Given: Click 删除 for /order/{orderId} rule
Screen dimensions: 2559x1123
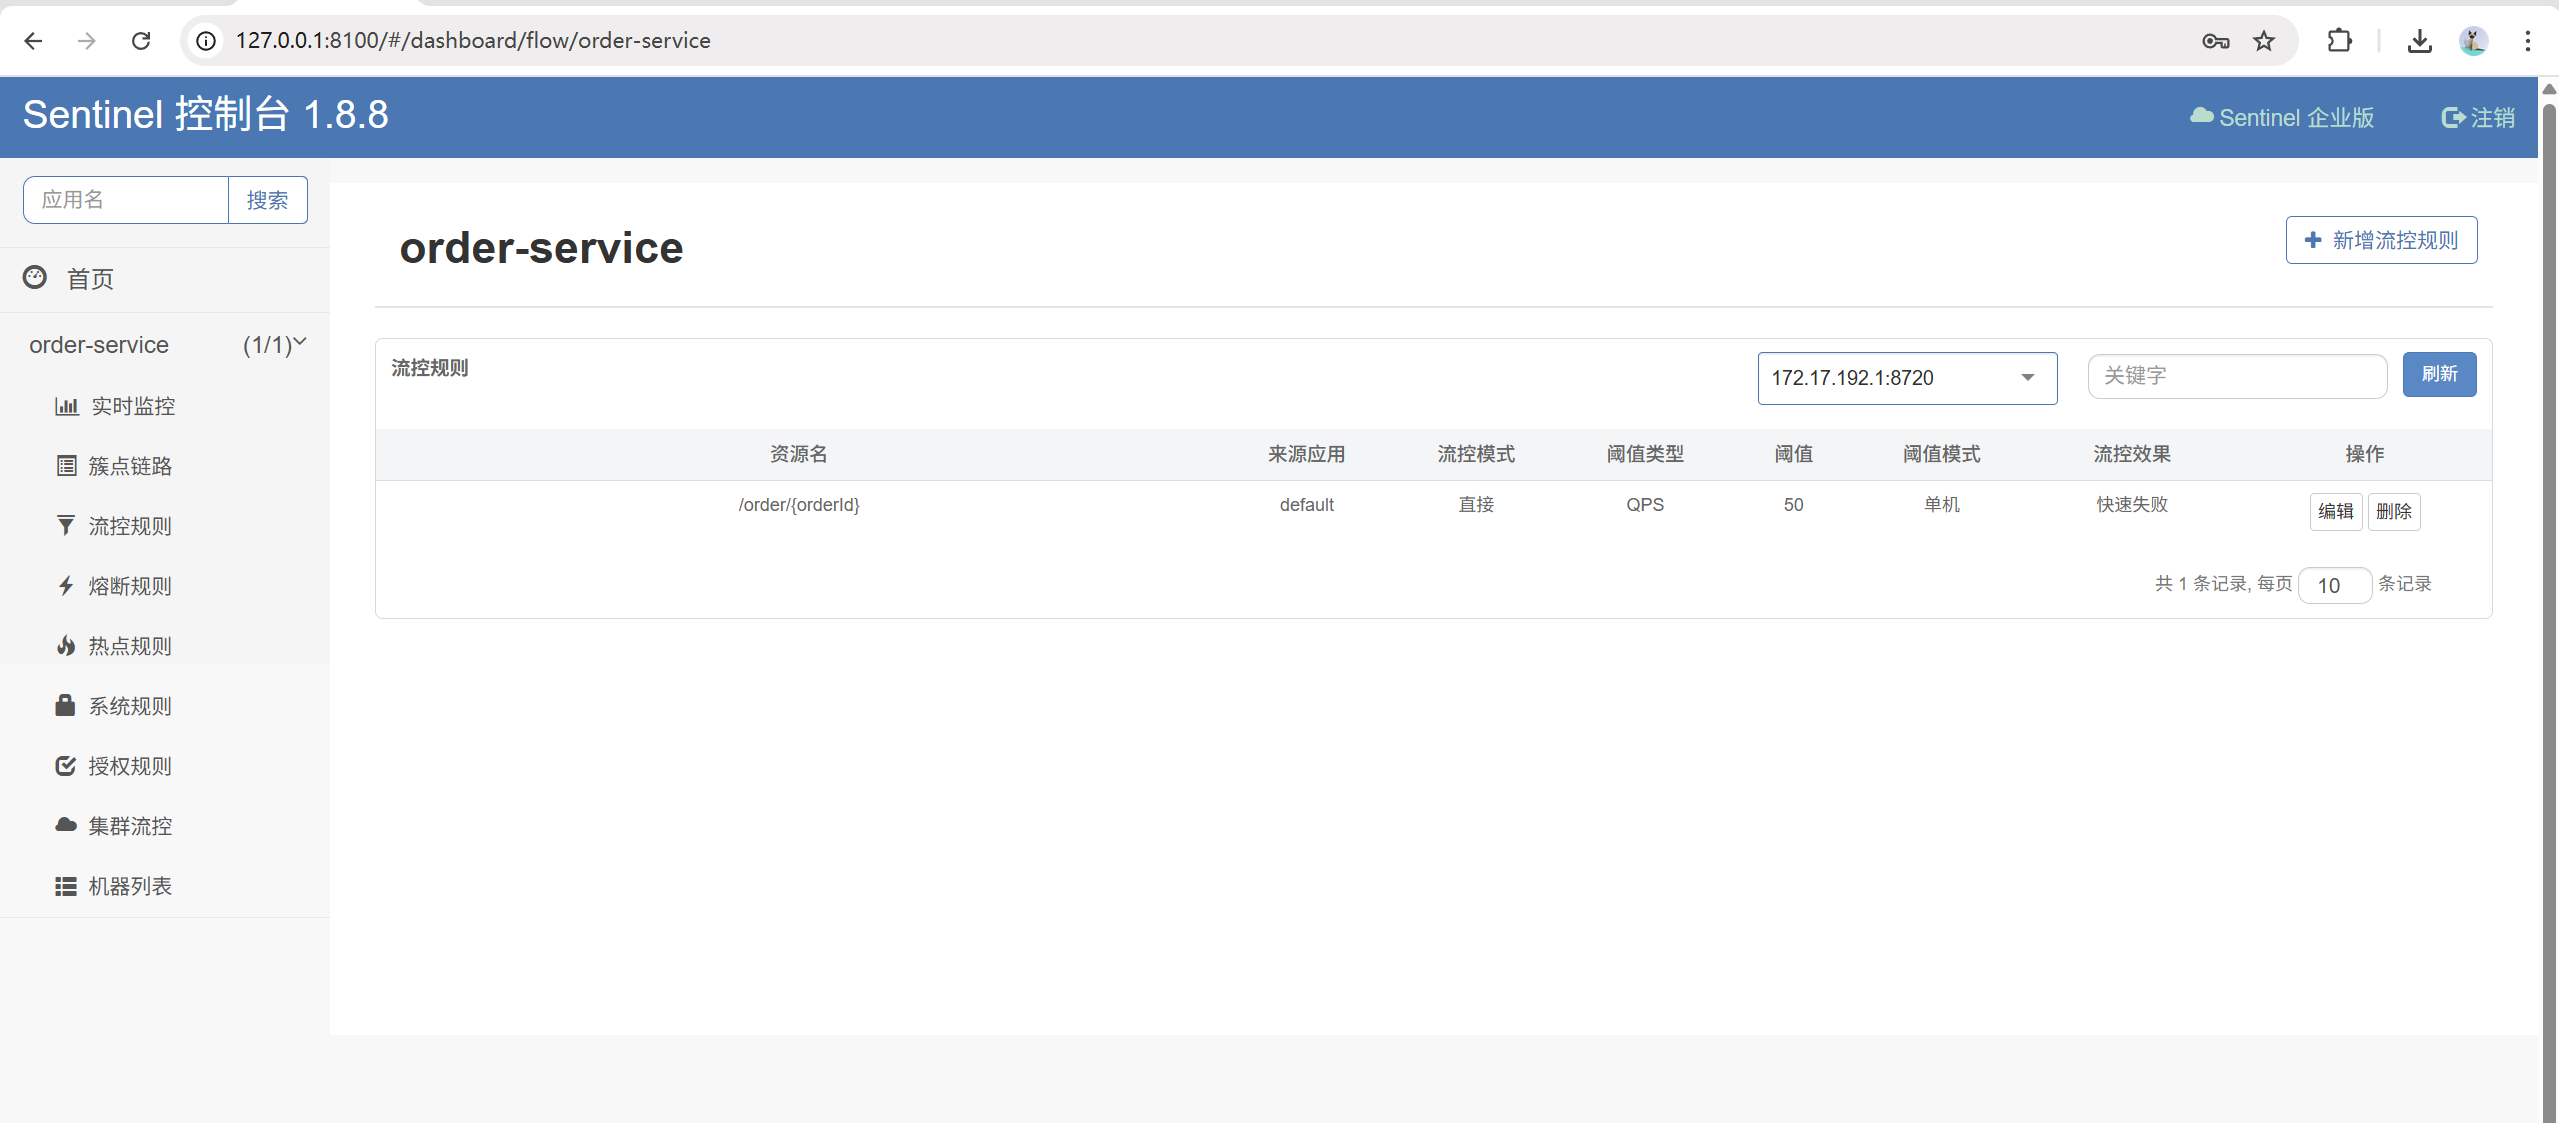Looking at the screenshot, I should click(2393, 512).
